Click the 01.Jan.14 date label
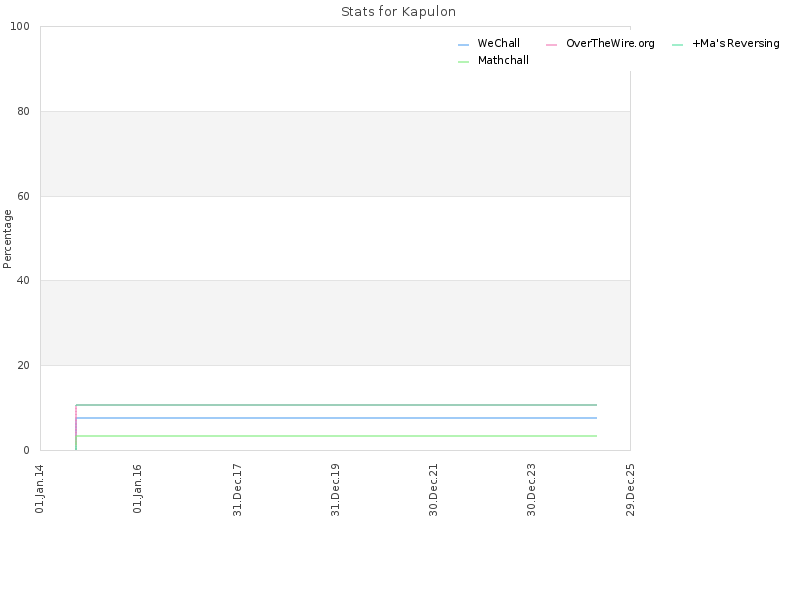 (39, 489)
